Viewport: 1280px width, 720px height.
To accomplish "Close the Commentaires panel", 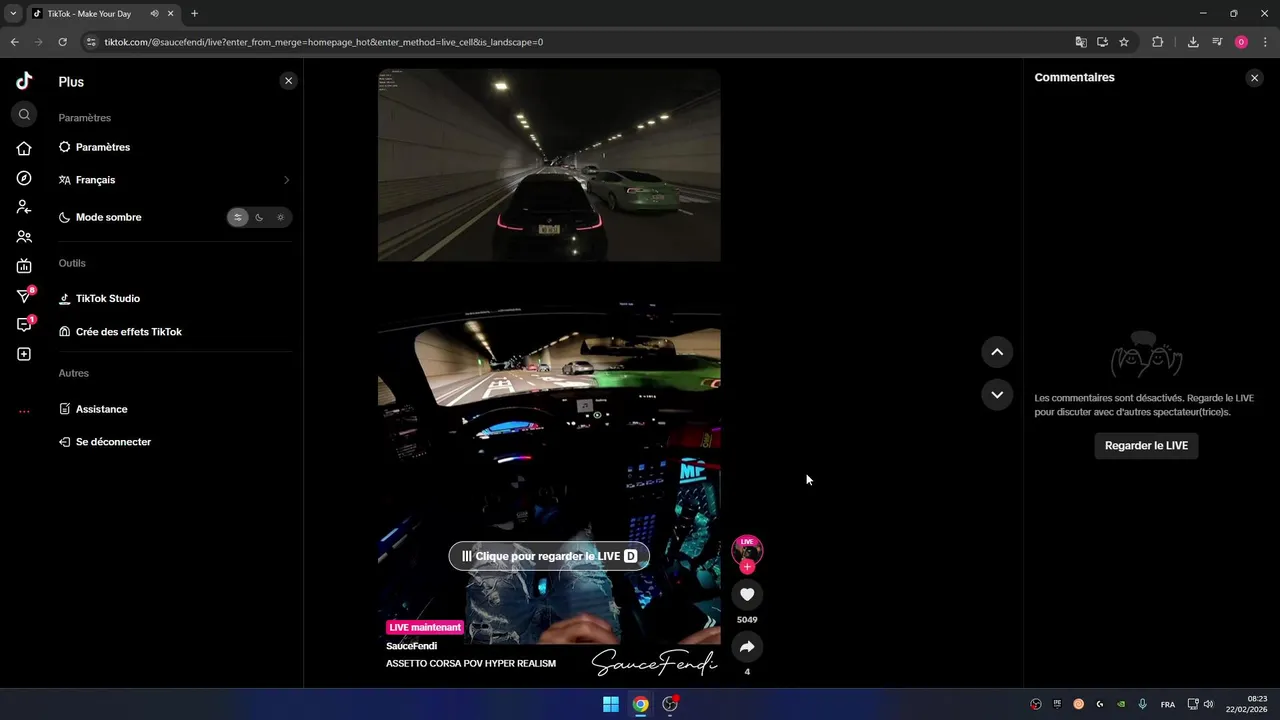I will (x=1254, y=78).
